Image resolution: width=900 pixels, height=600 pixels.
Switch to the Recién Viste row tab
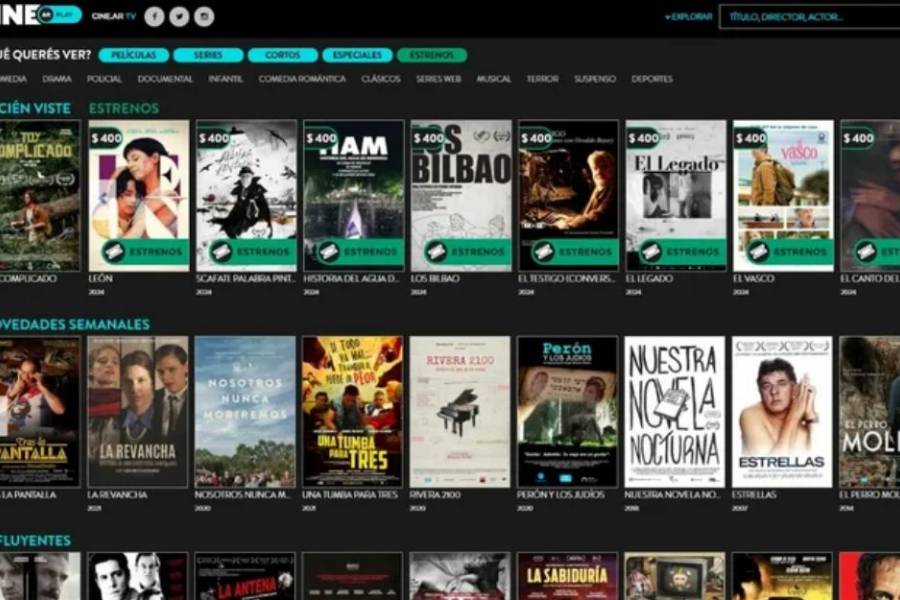(x=36, y=108)
